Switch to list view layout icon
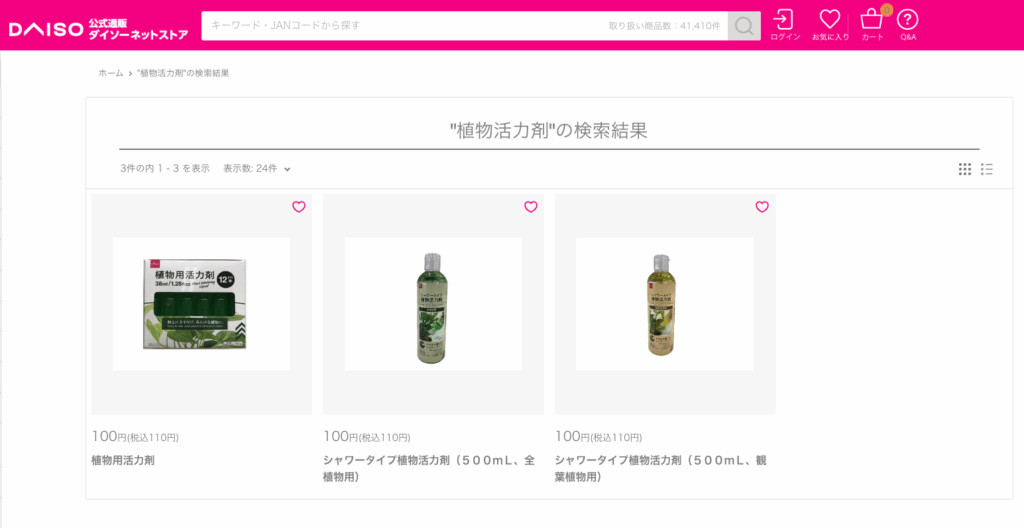 (x=987, y=169)
